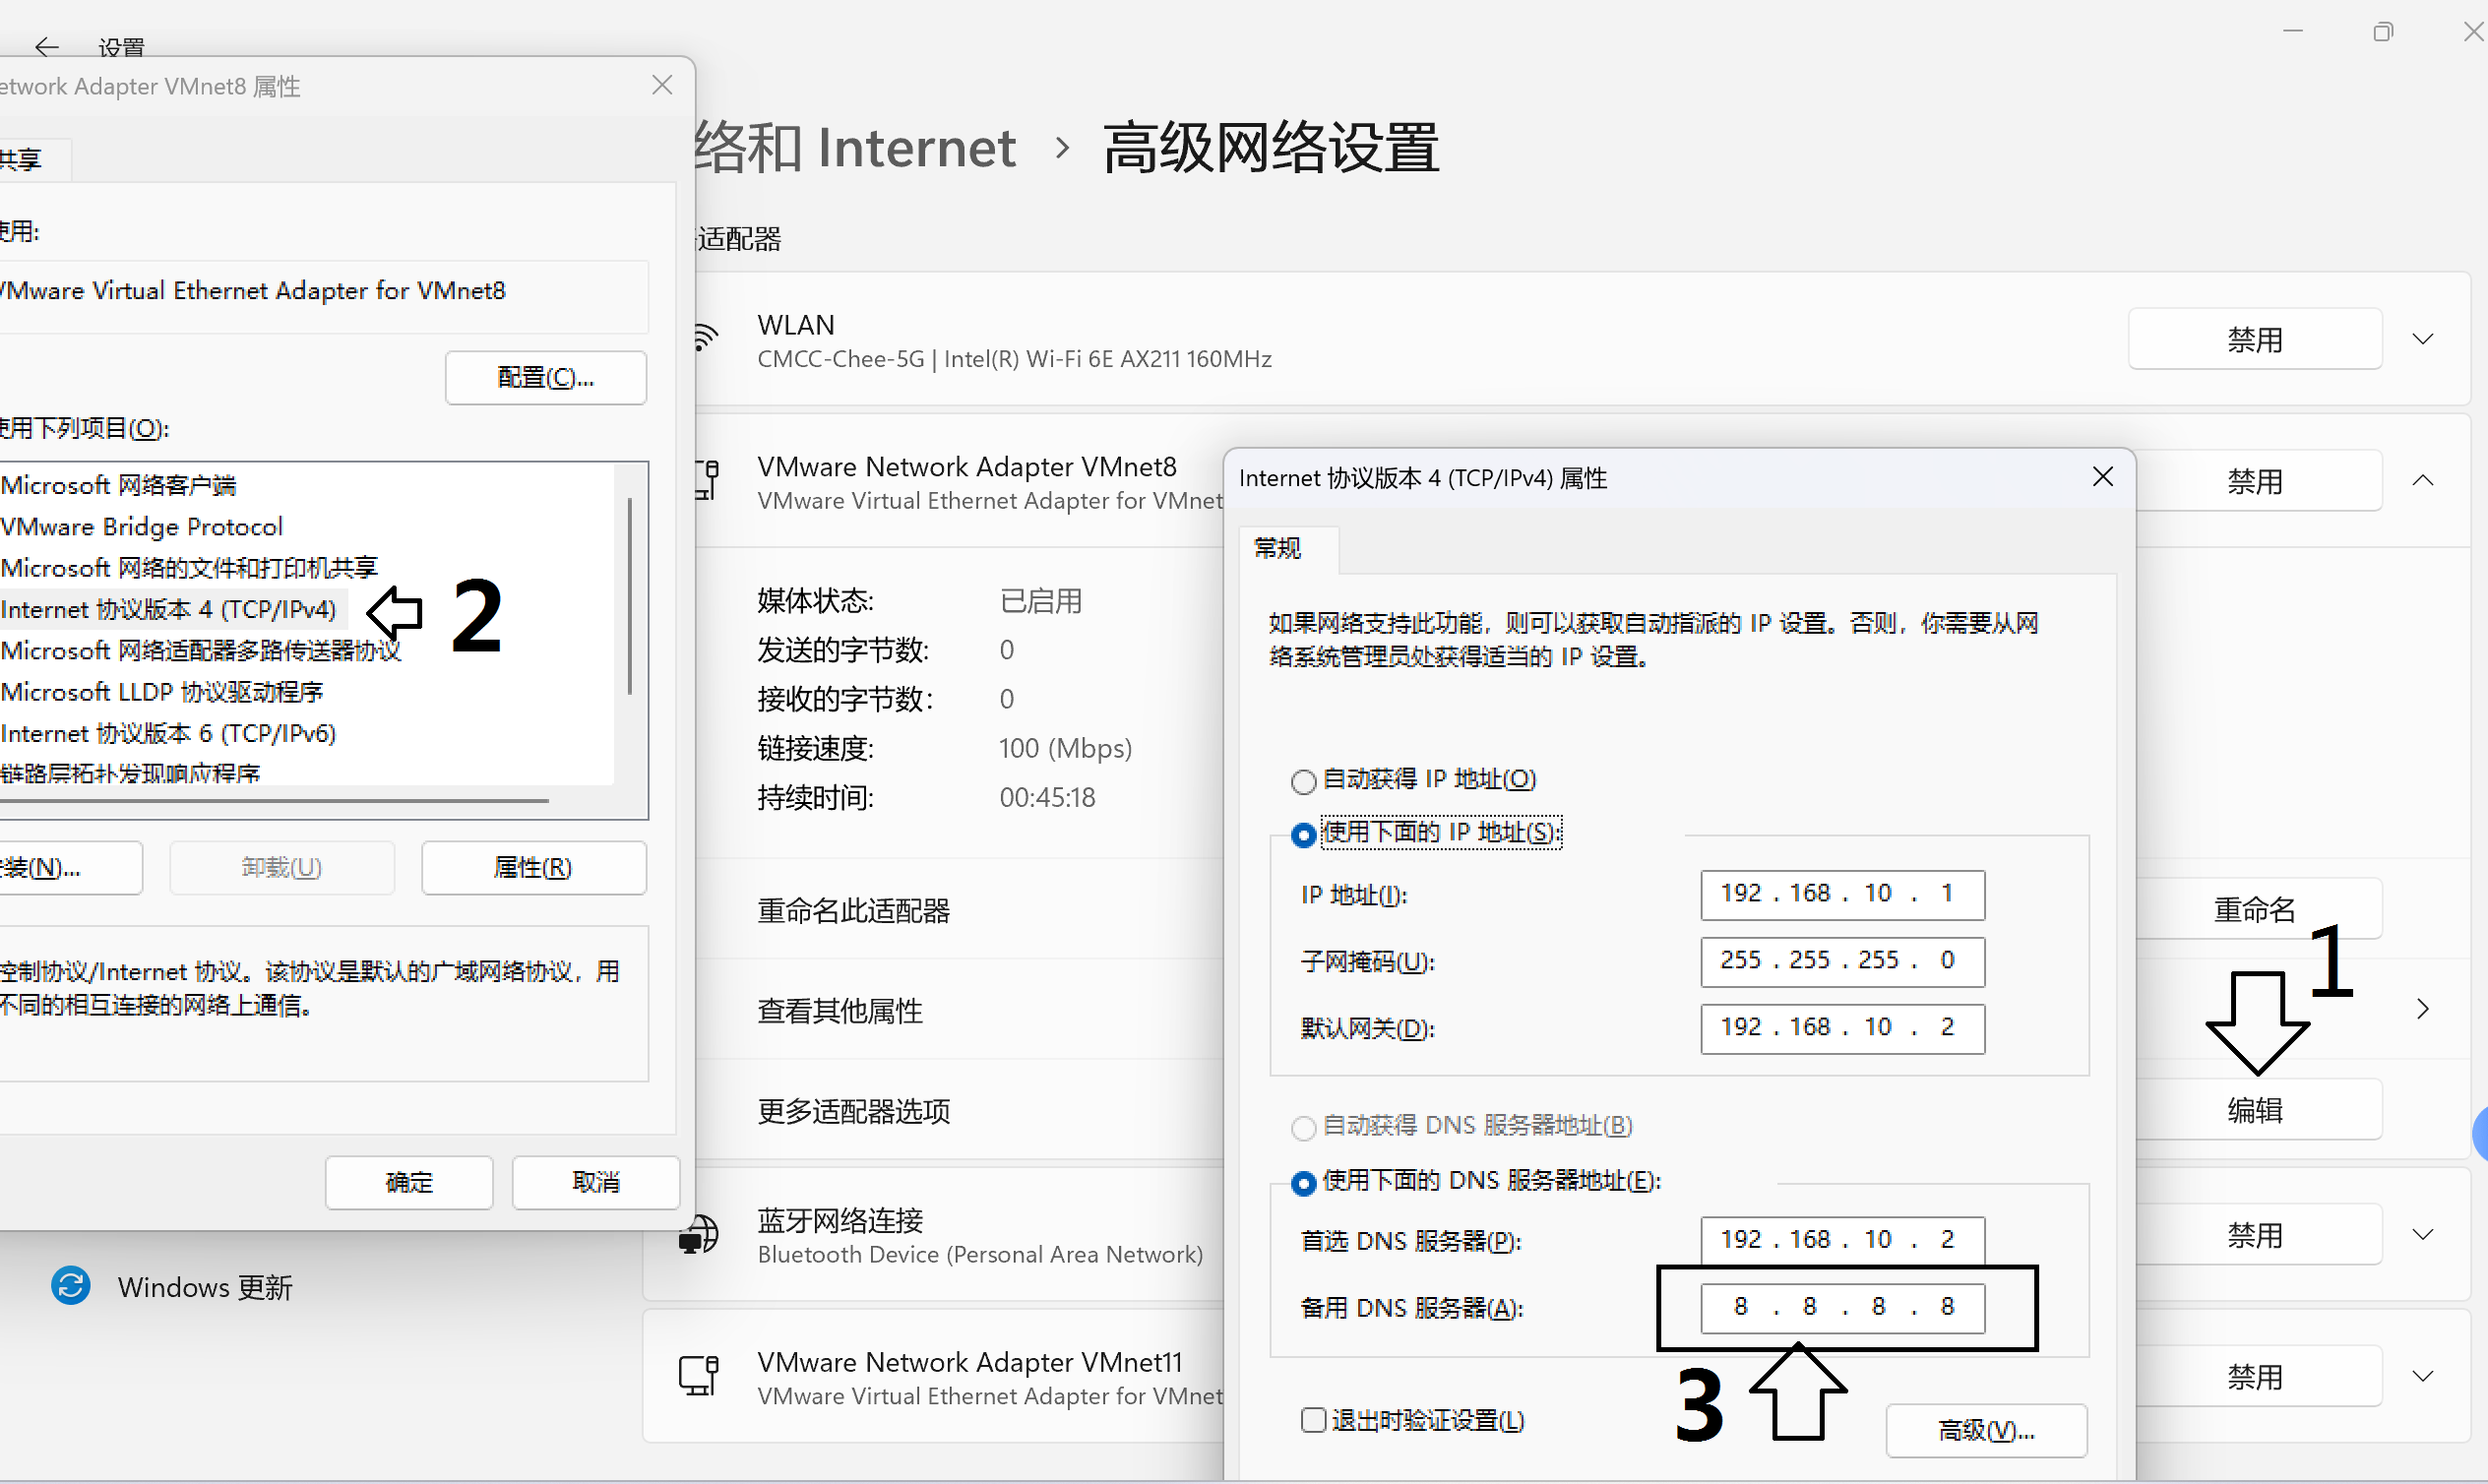This screenshot has height=1484, width=2488.
Task: Close the VMnet8 adapter properties window
Action: [661, 86]
